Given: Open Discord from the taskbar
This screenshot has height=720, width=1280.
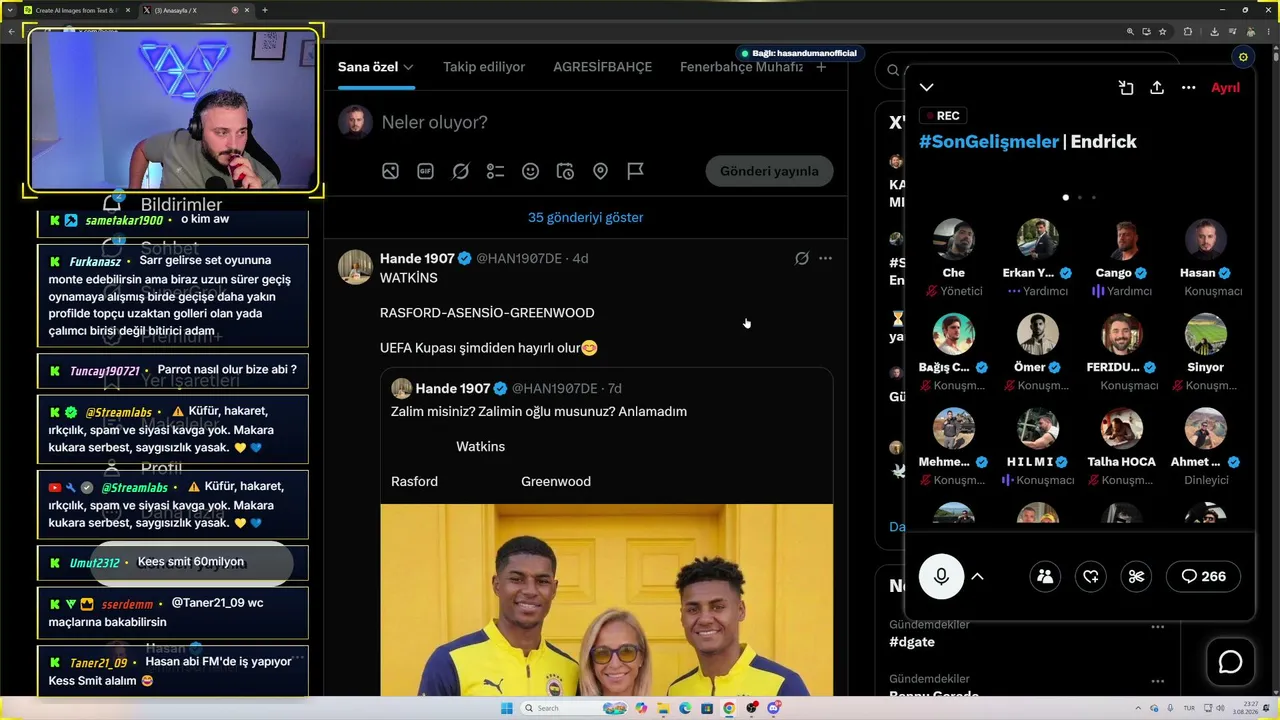Looking at the screenshot, I should (774, 708).
